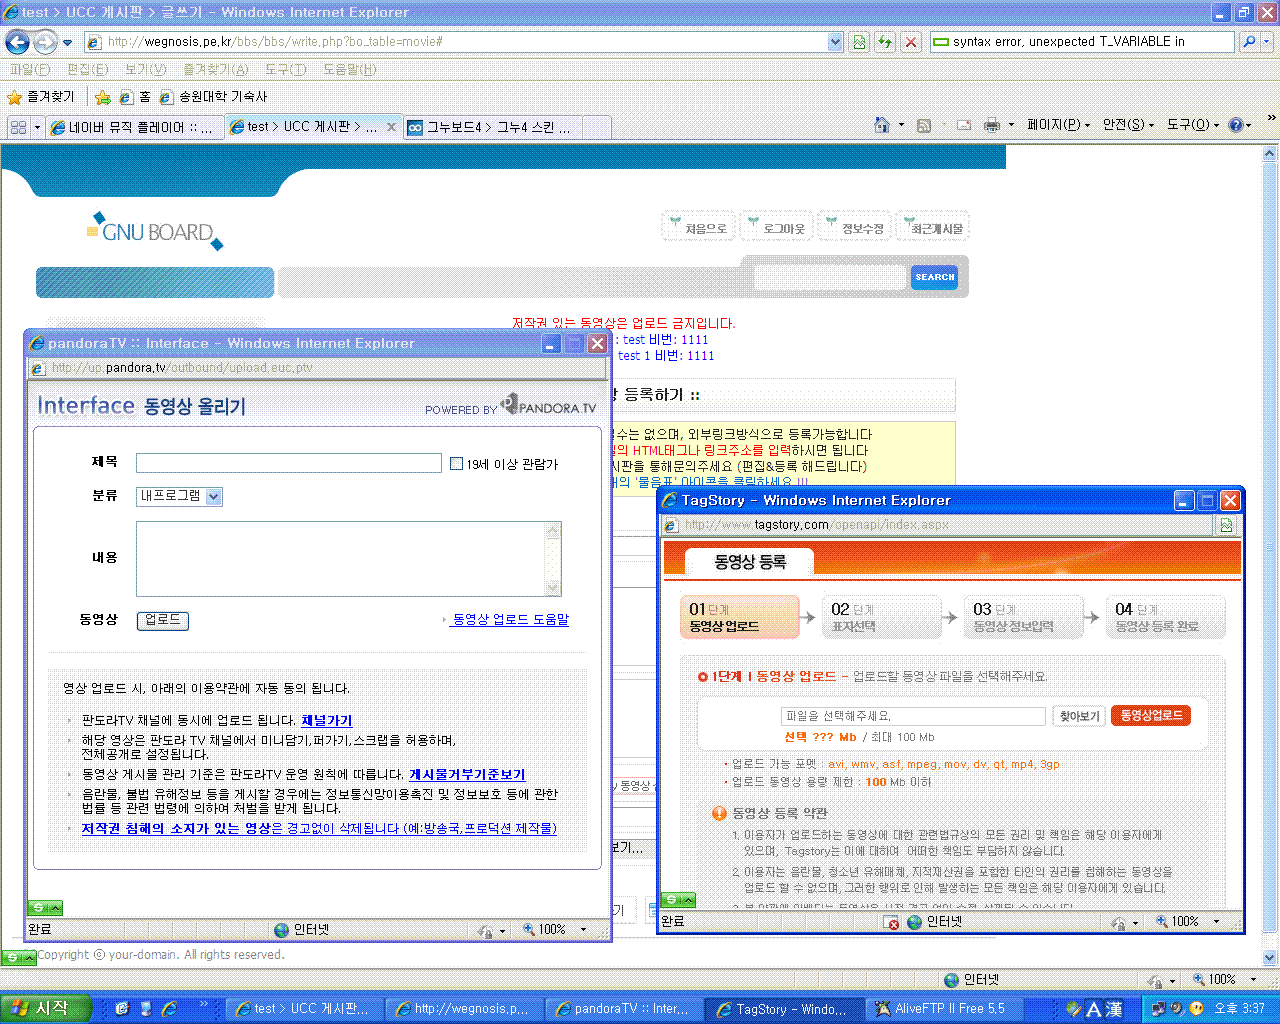
Task: Open zoom level dropdown in TagStory status bar
Action: [x=1216, y=922]
